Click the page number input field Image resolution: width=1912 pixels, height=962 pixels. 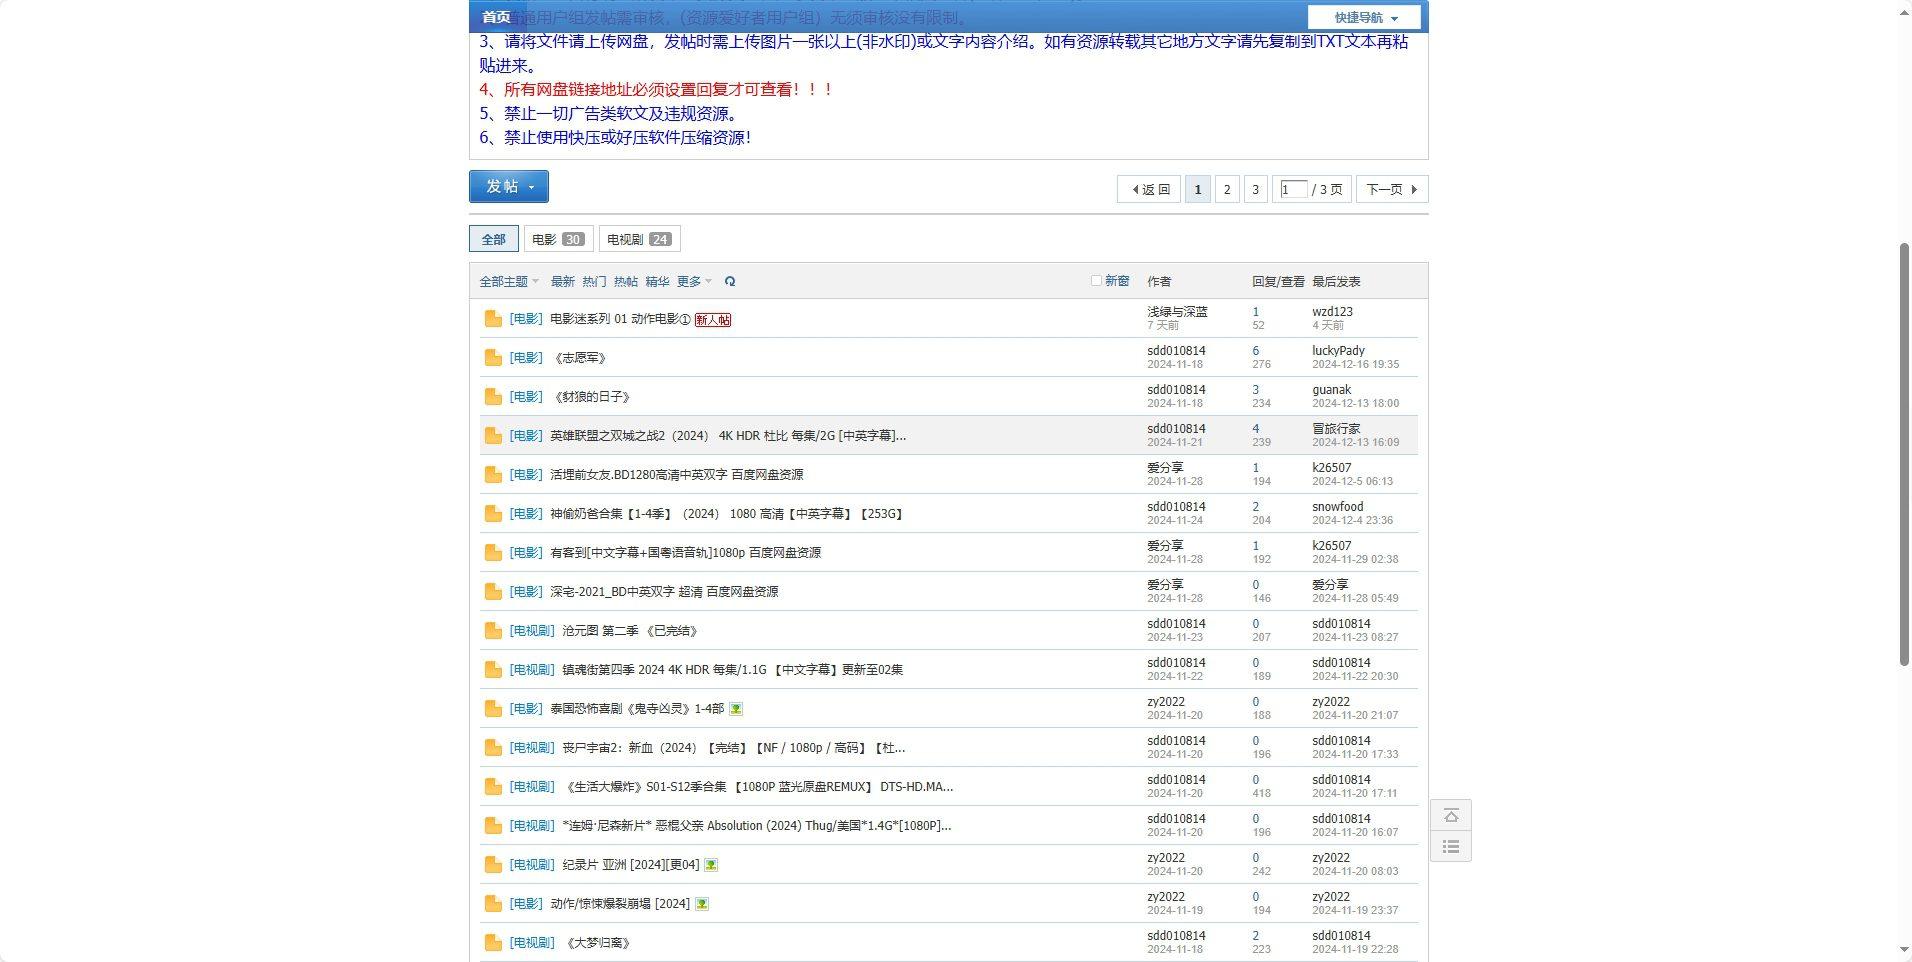click(1293, 189)
